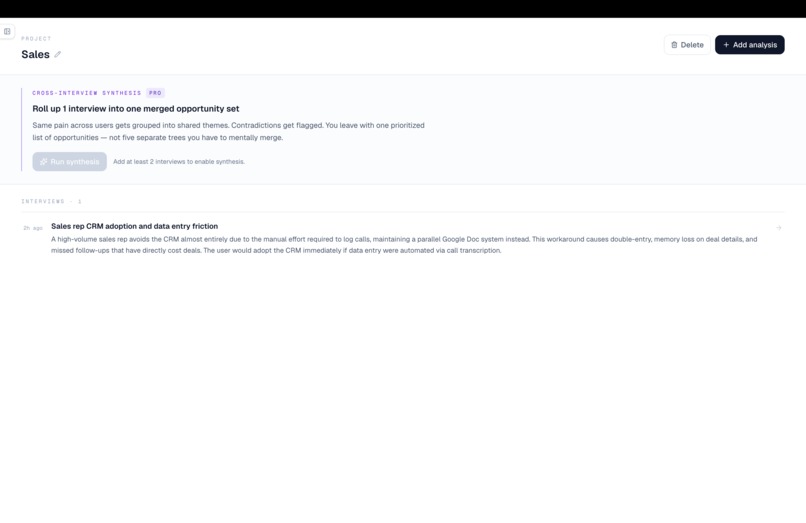Click synthesis description starting 'Same pain across users'

228,131
